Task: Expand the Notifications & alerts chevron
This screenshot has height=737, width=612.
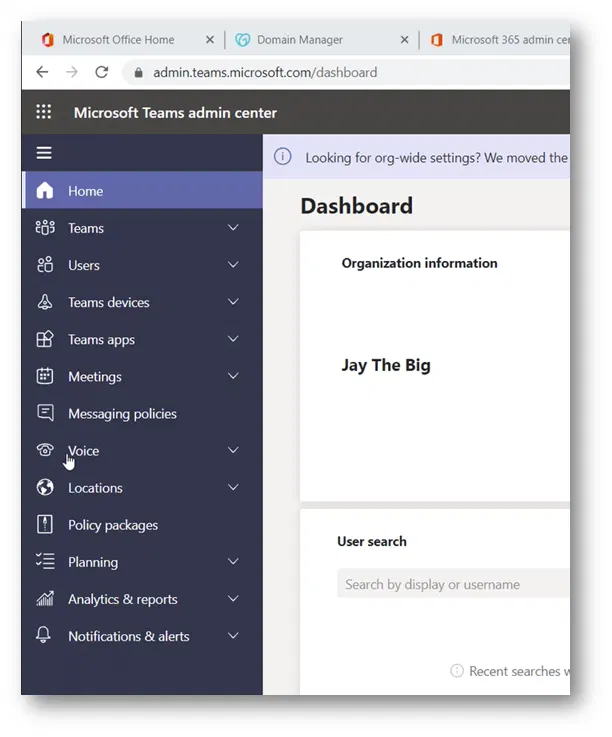Action: [x=233, y=636]
